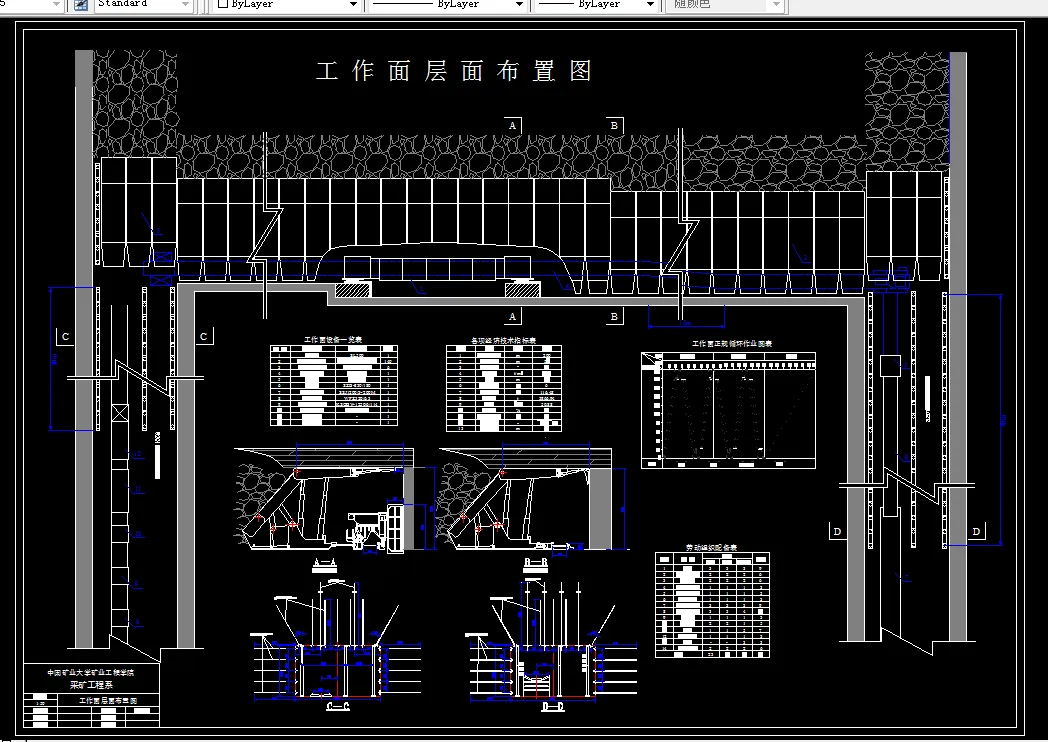Expand the leftmost layer control list
The height and width of the screenshot is (742, 1048).
coord(58,5)
